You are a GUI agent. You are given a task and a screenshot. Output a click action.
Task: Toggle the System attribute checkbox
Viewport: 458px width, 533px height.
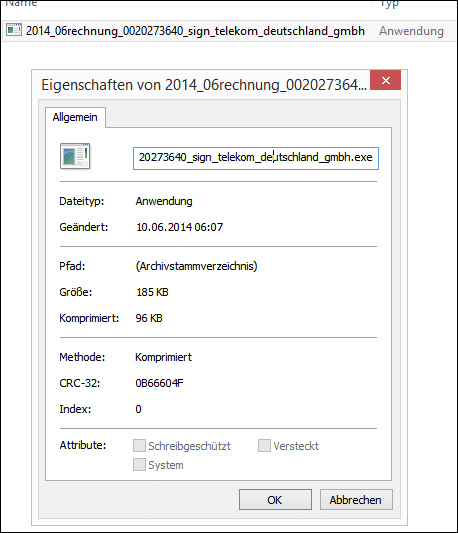[139, 465]
